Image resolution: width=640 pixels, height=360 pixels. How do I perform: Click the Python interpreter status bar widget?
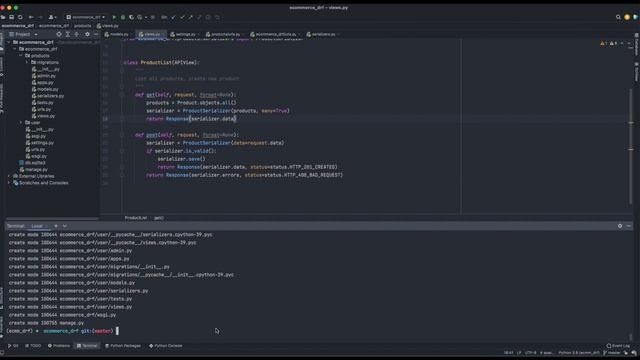(579, 353)
